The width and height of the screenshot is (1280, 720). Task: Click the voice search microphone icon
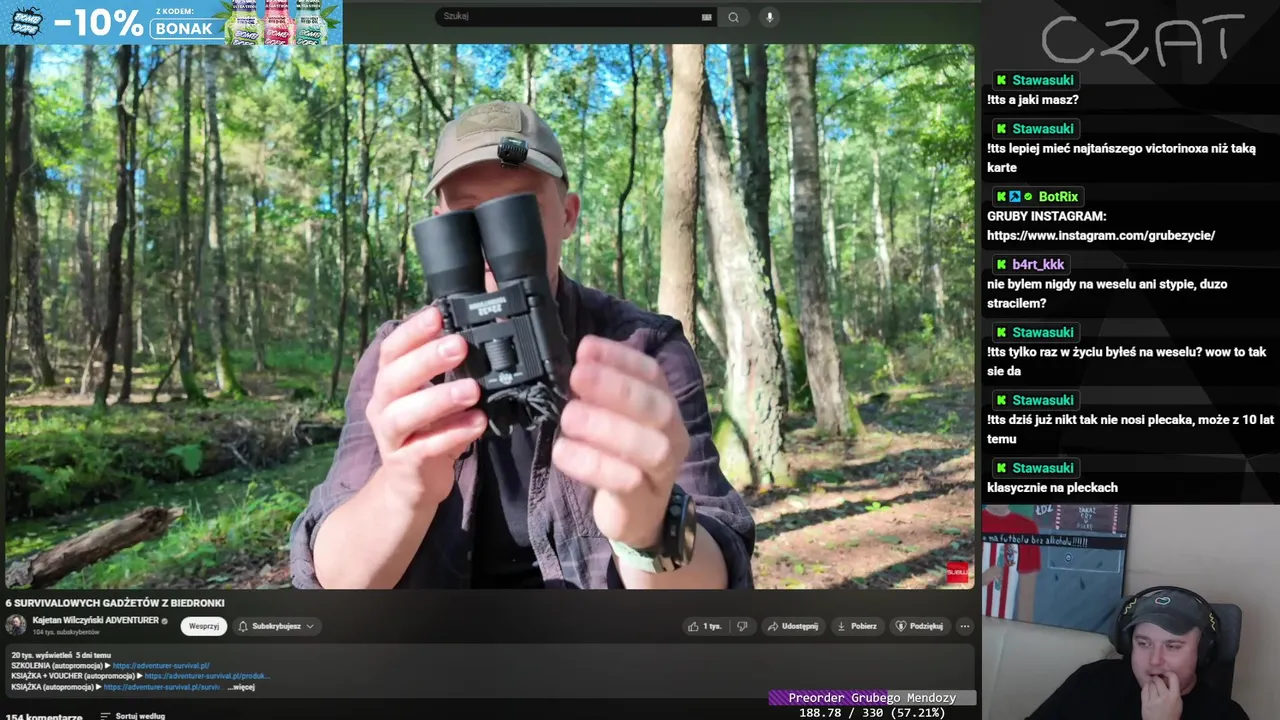click(769, 17)
